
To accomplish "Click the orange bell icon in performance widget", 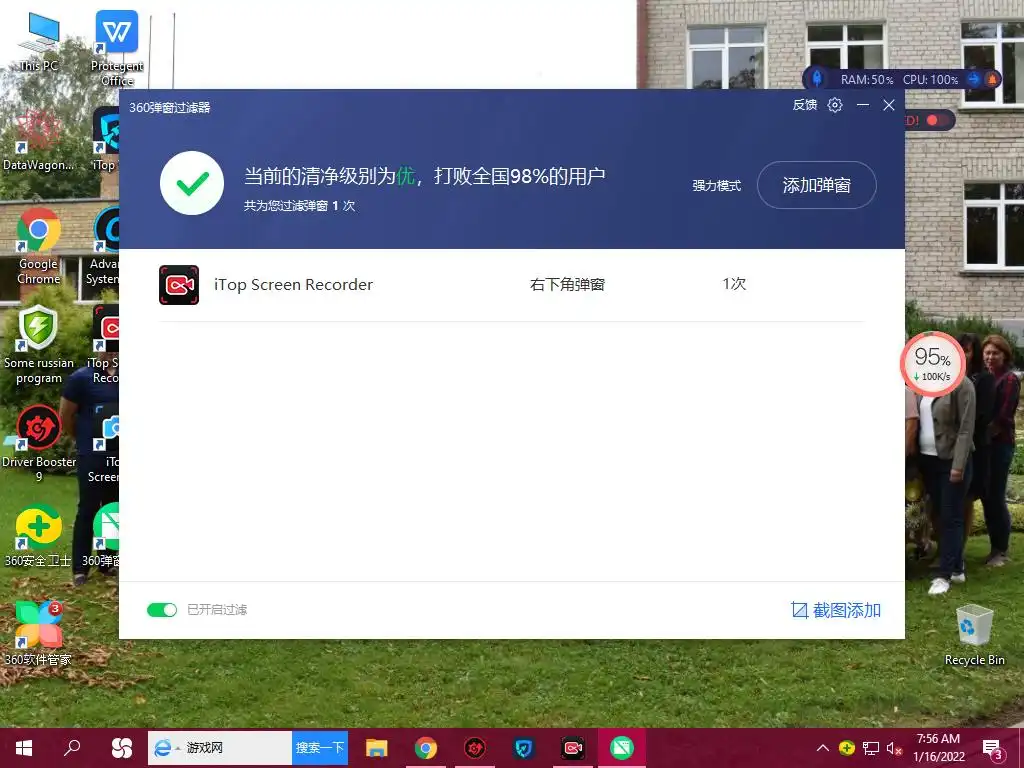I will [992, 79].
